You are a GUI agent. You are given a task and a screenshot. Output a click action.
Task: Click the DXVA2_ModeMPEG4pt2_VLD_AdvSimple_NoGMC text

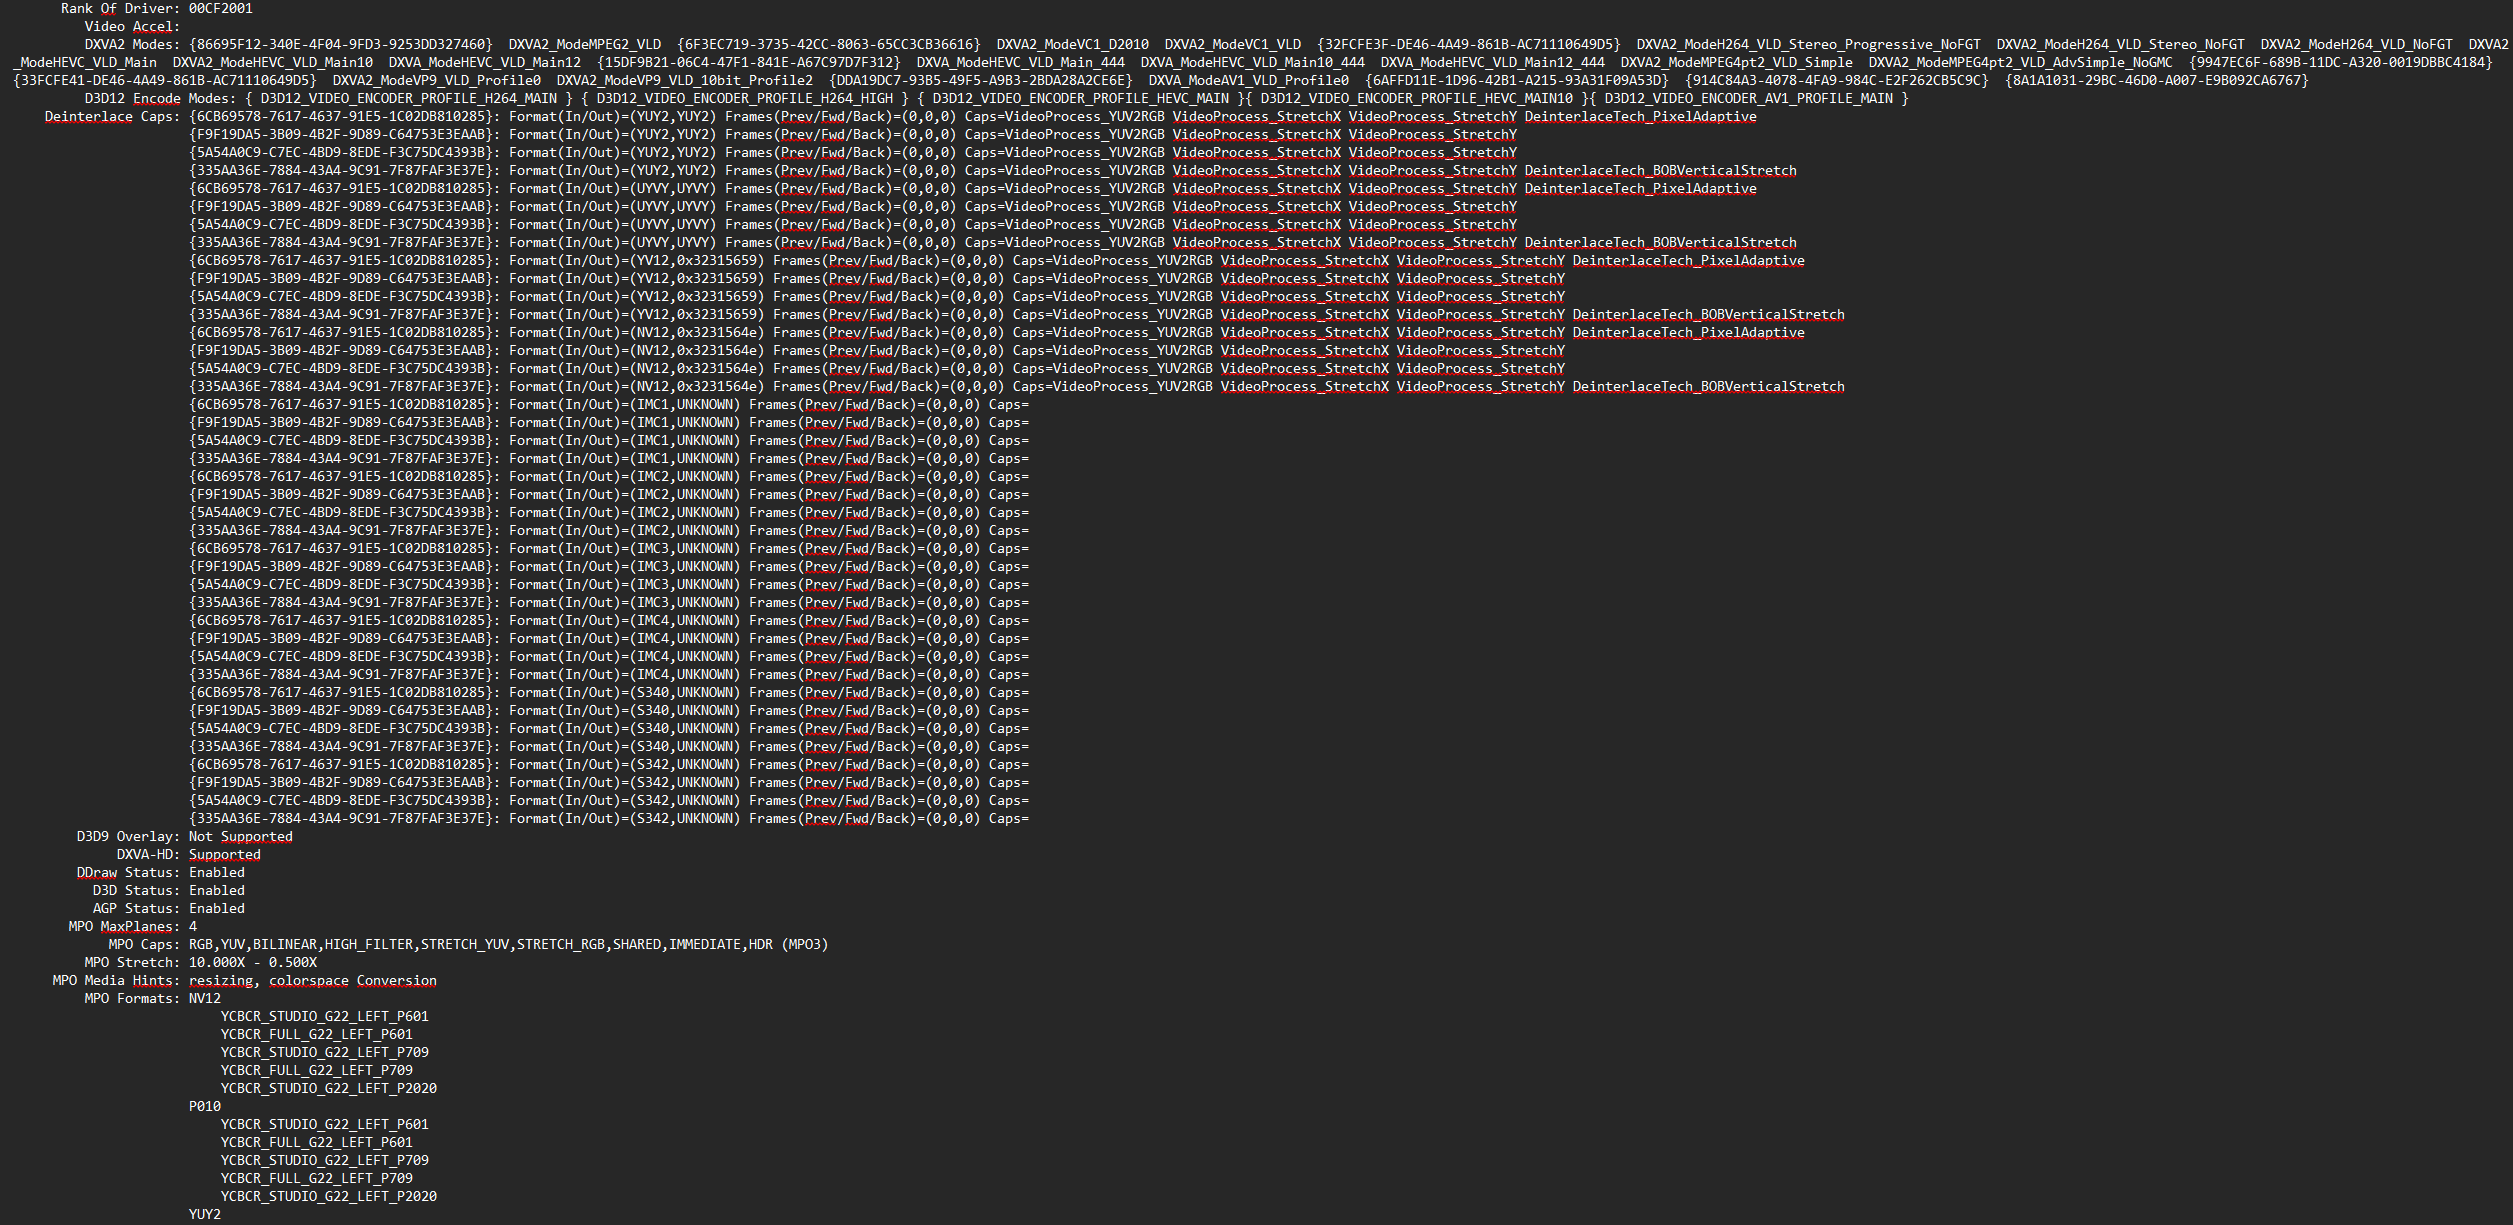pyautogui.click(x=2020, y=62)
